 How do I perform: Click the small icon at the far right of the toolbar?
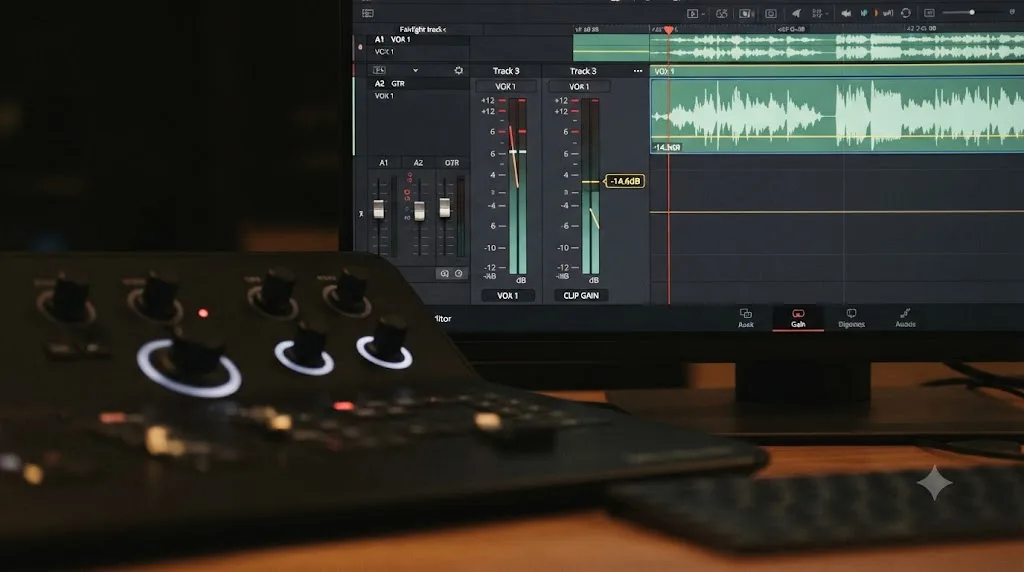pos(1012,12)
